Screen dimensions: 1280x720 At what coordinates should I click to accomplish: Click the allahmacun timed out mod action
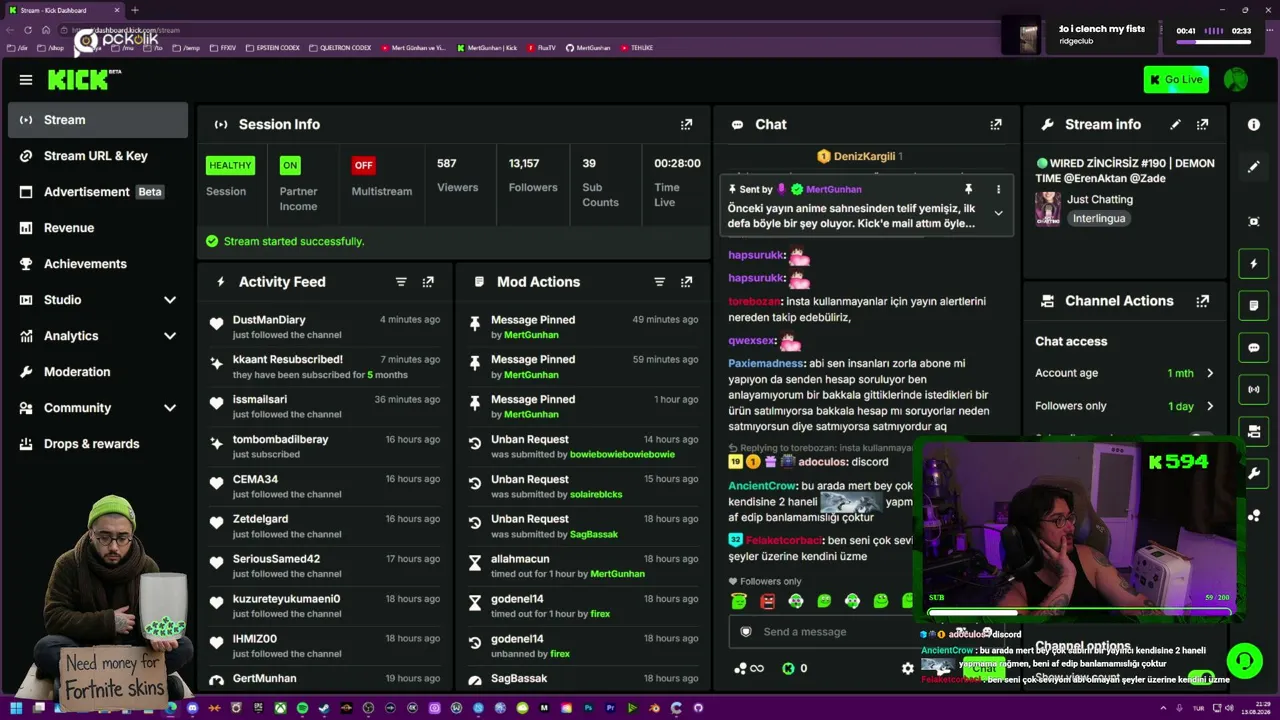(x=584, y=566)
